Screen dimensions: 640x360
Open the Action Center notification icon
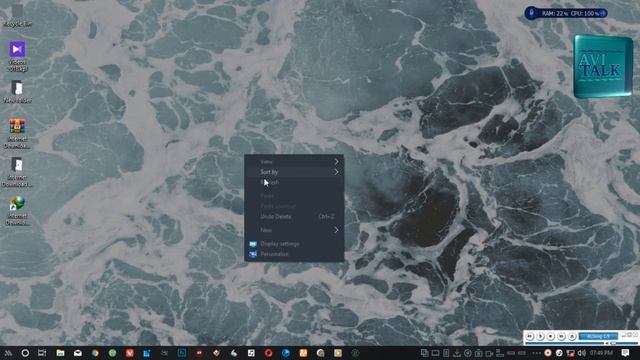pyautogui.click(x=625, y=353)
